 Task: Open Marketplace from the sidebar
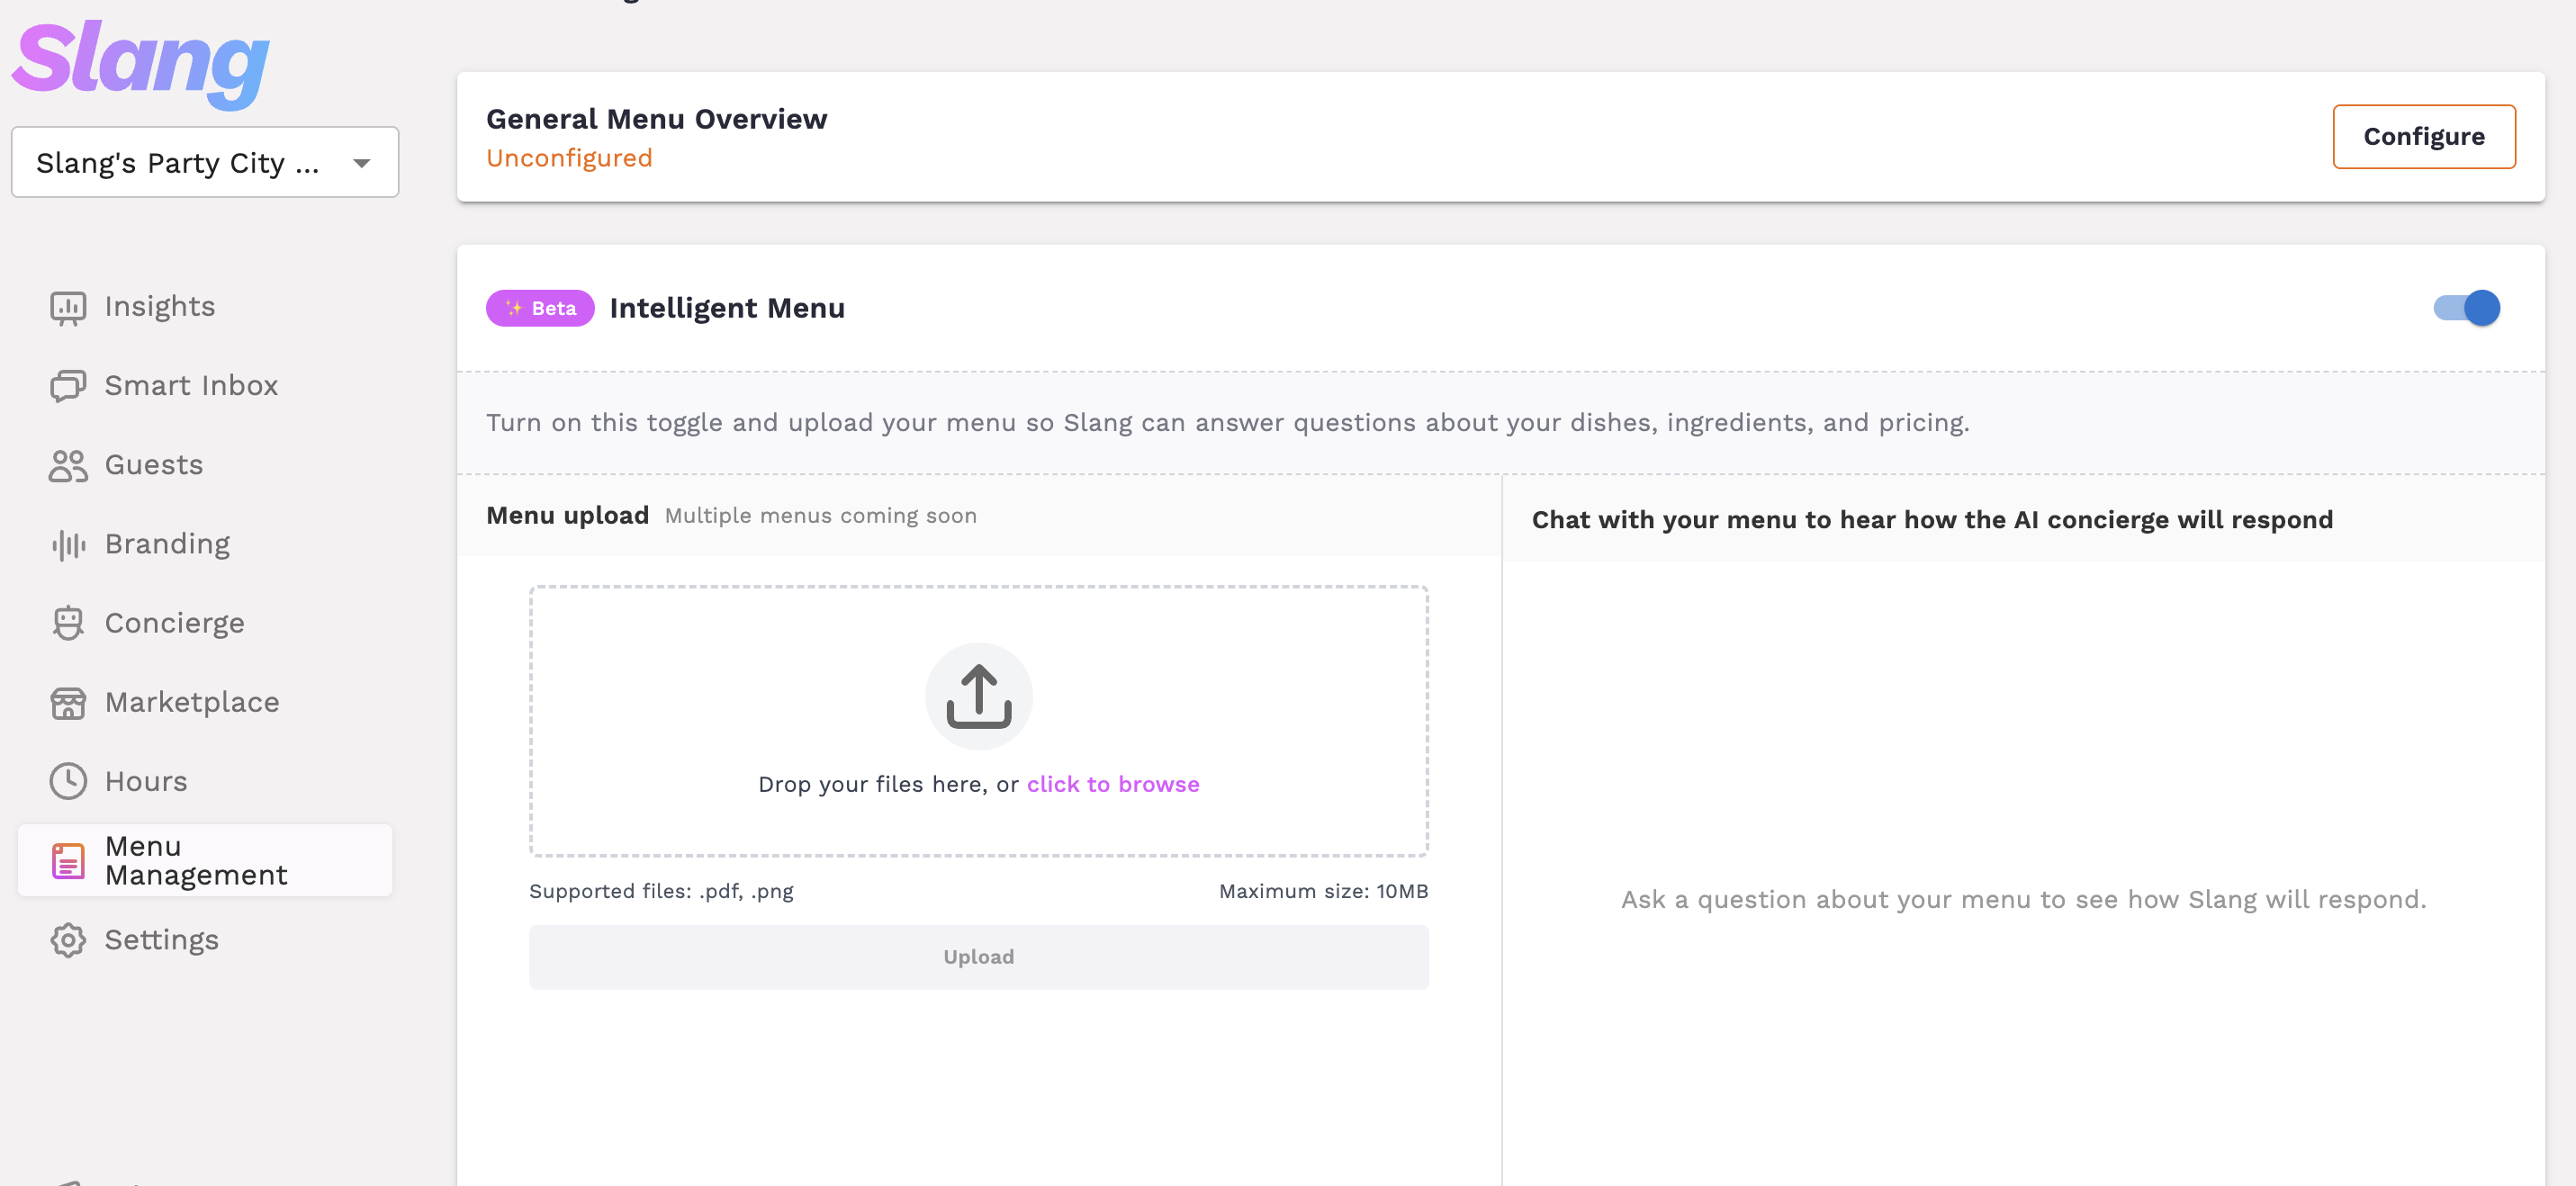(x=204, y=703)
